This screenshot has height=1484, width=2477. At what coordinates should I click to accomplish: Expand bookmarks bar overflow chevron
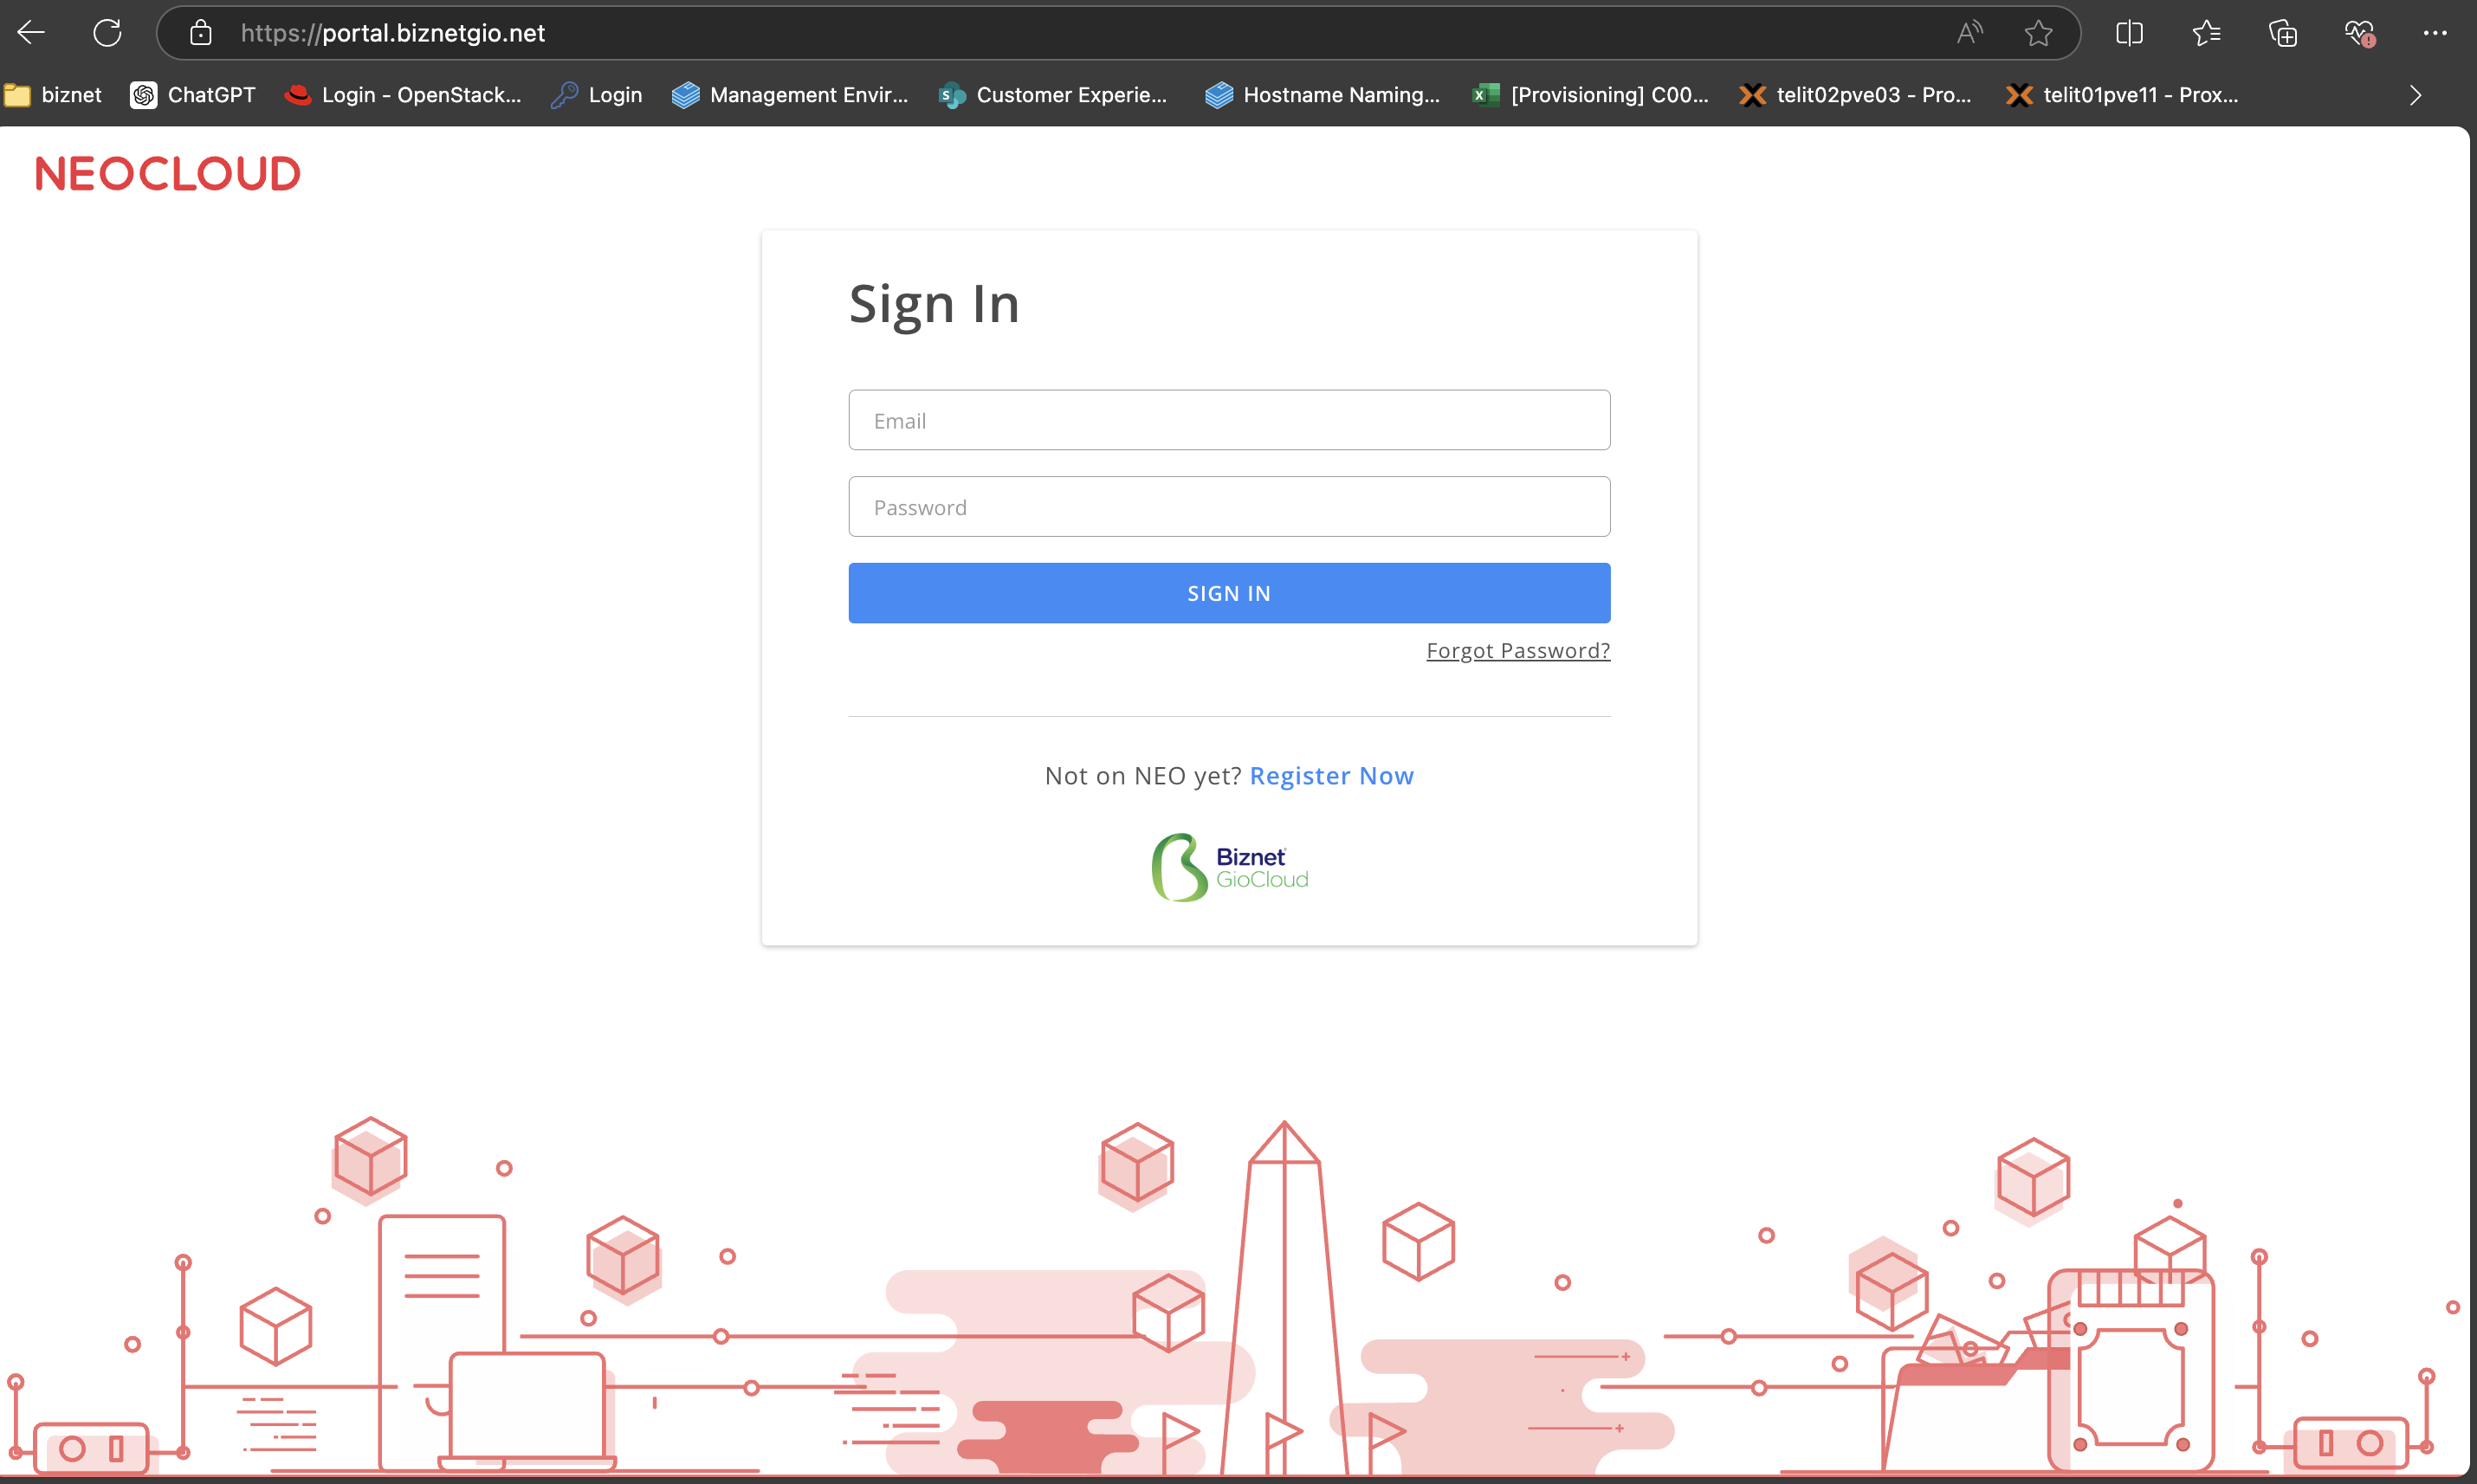[2415, 95]
